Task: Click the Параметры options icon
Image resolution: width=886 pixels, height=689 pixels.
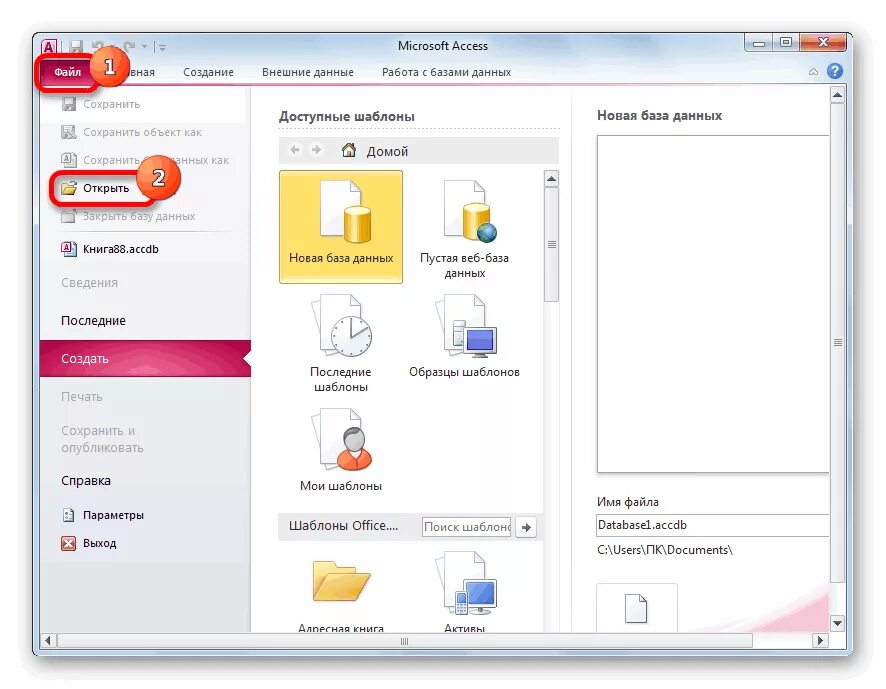Action: (x=68, y=515)
